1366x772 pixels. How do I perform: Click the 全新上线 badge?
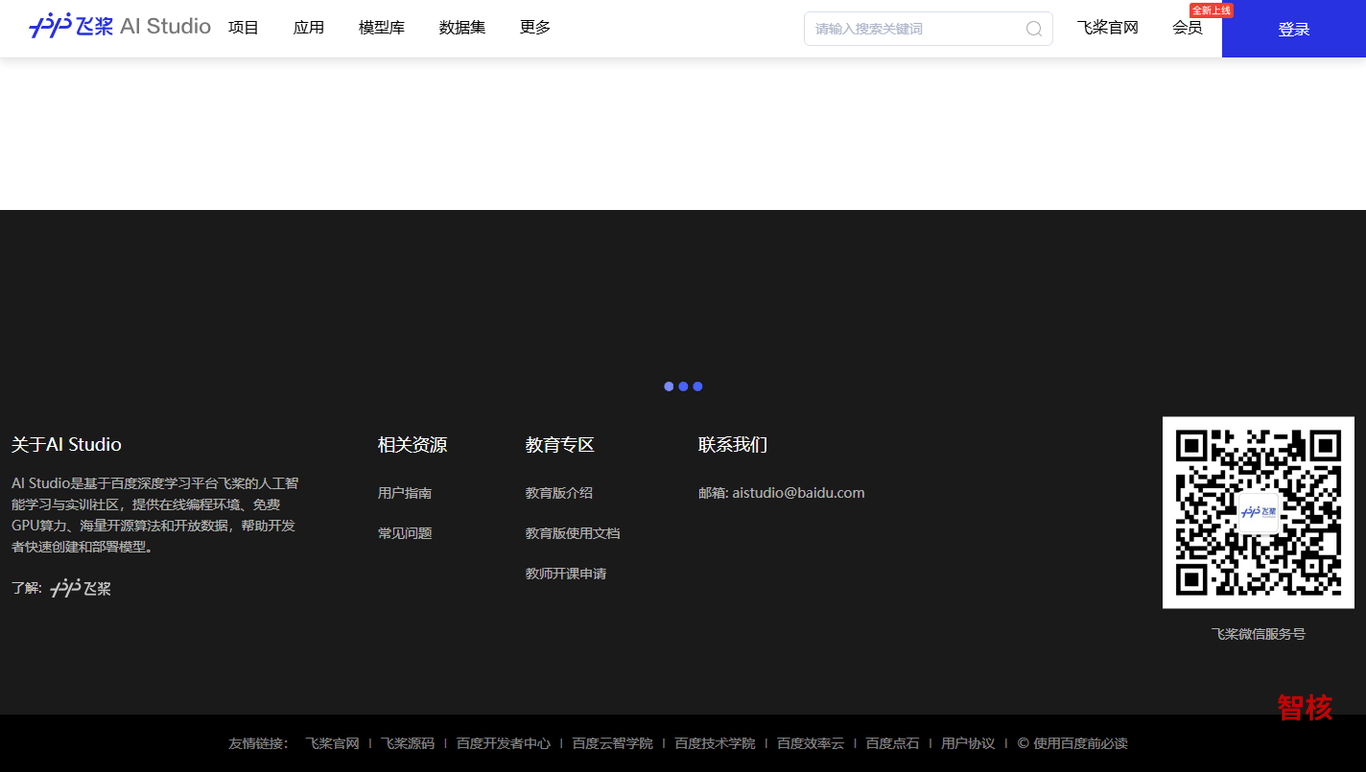1211,10
